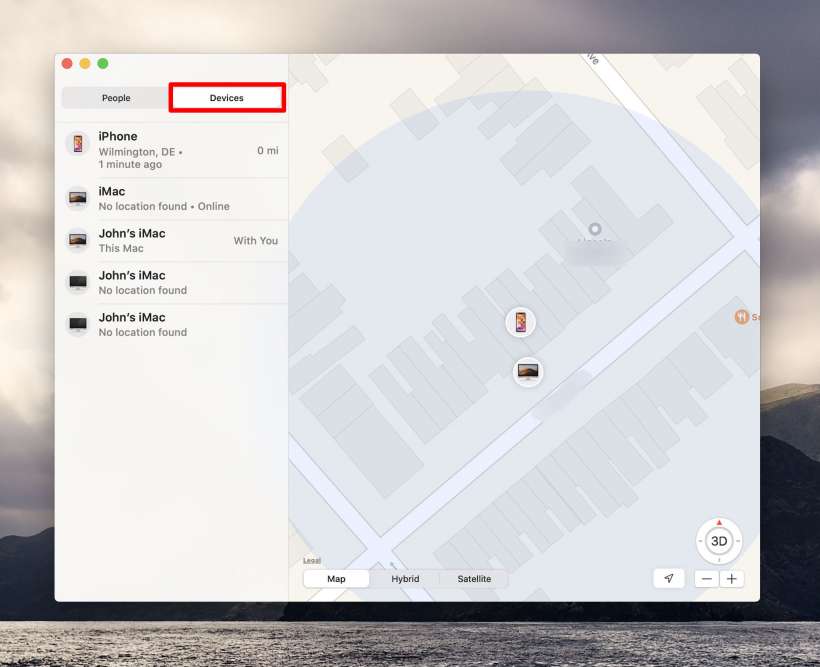The width and height of the screenshot is (820, 667).
Task: Click the iMac pin on the map
Action: 528,372
